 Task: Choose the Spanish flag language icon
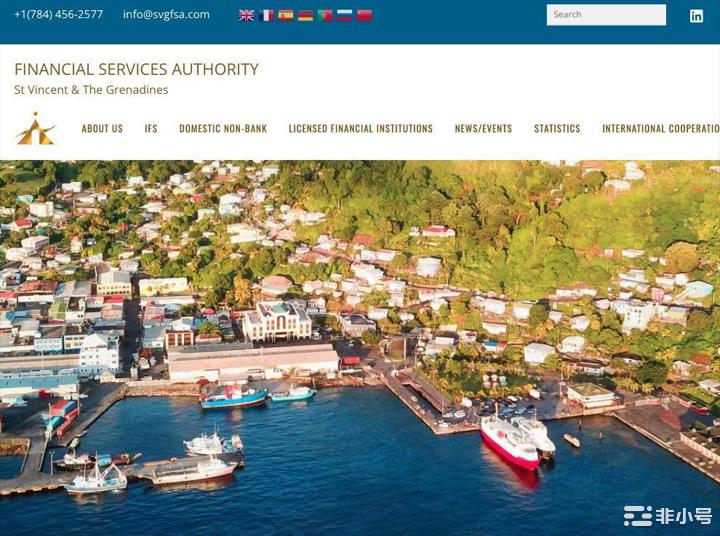(x=286, y=16)
